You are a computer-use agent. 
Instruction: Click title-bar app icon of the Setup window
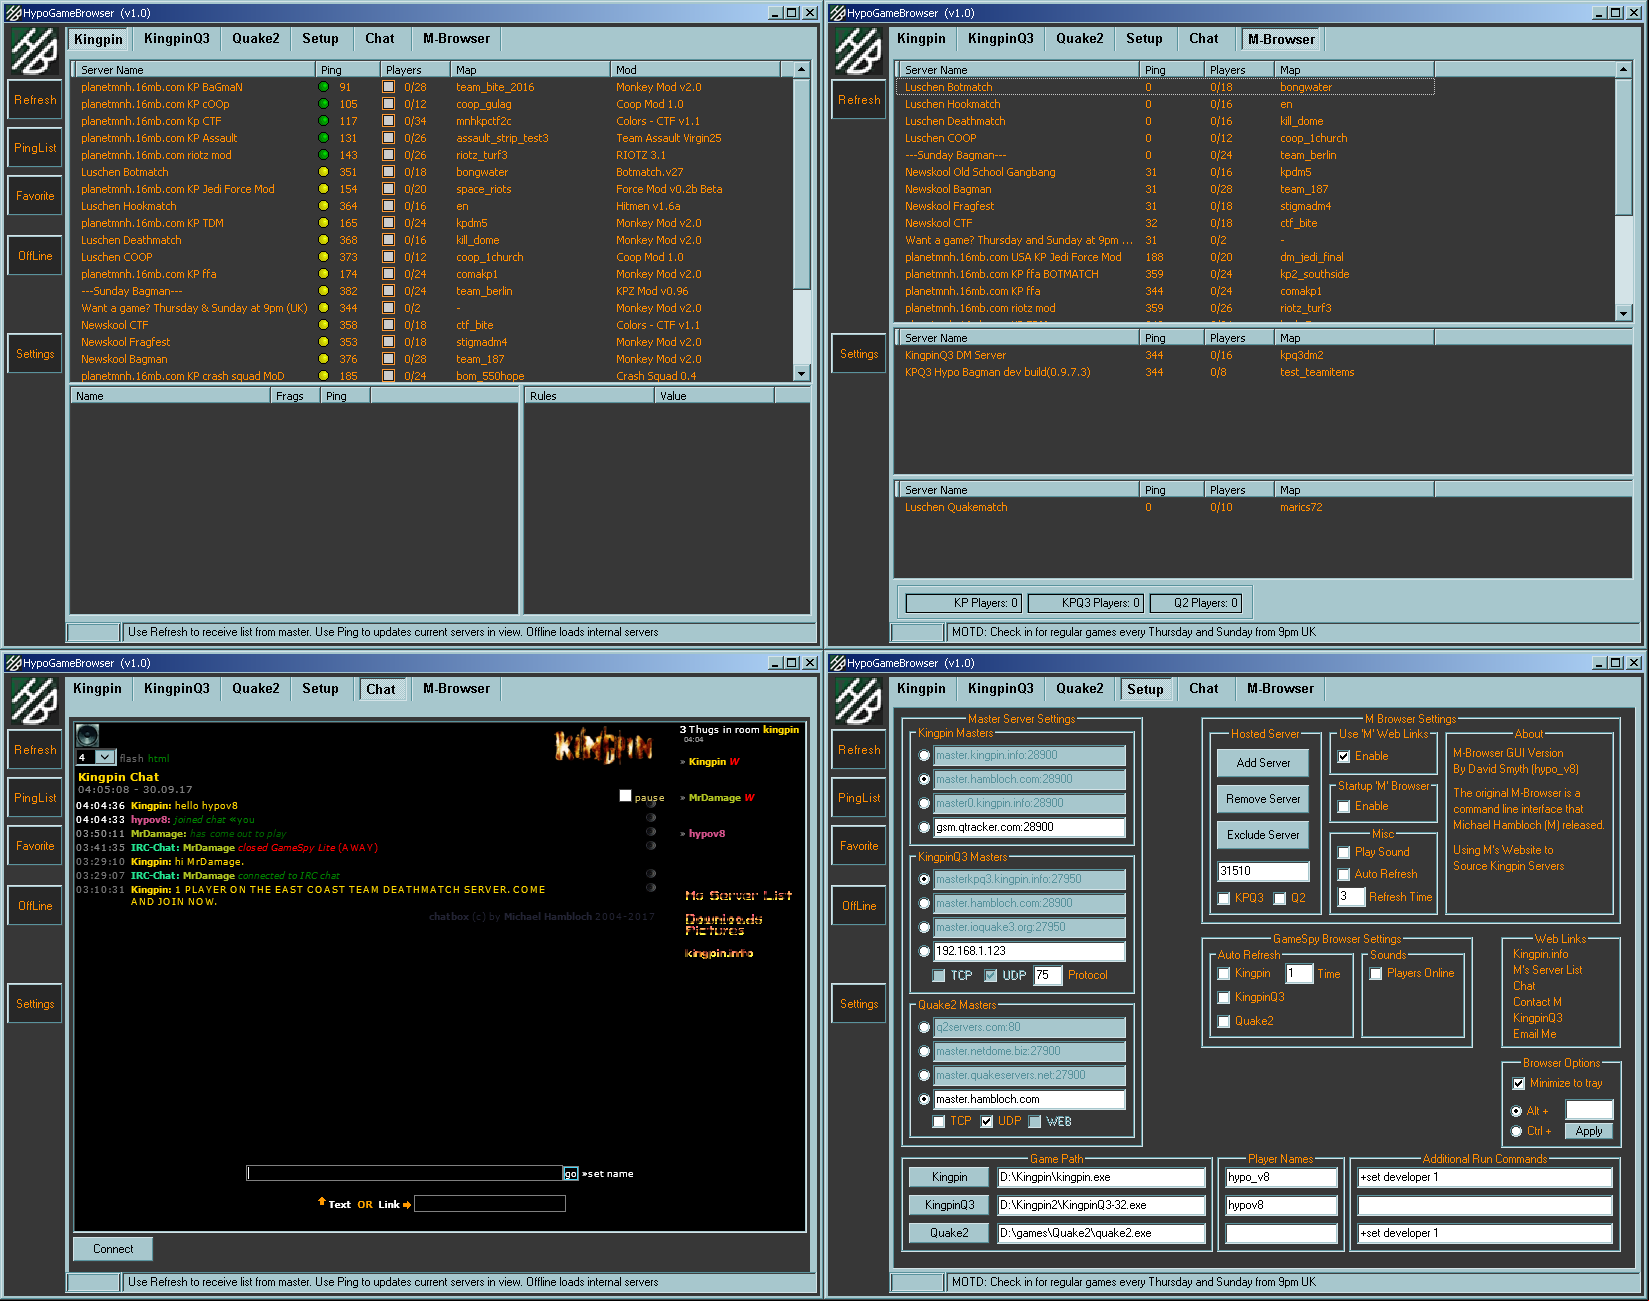(838, 663)
